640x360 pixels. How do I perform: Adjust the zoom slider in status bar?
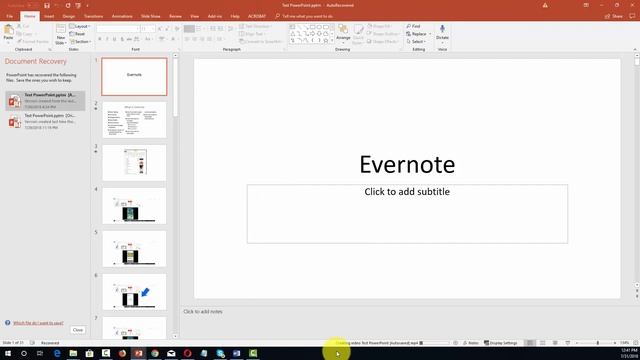pos(598,343)
